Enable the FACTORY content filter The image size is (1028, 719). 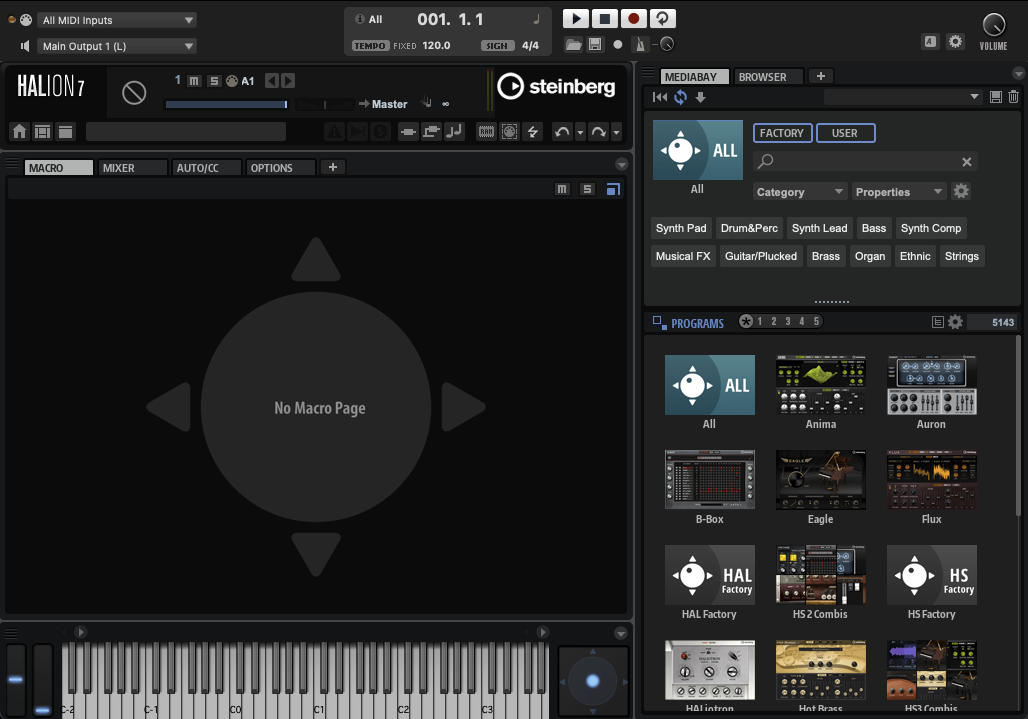[x=782, y=133]
